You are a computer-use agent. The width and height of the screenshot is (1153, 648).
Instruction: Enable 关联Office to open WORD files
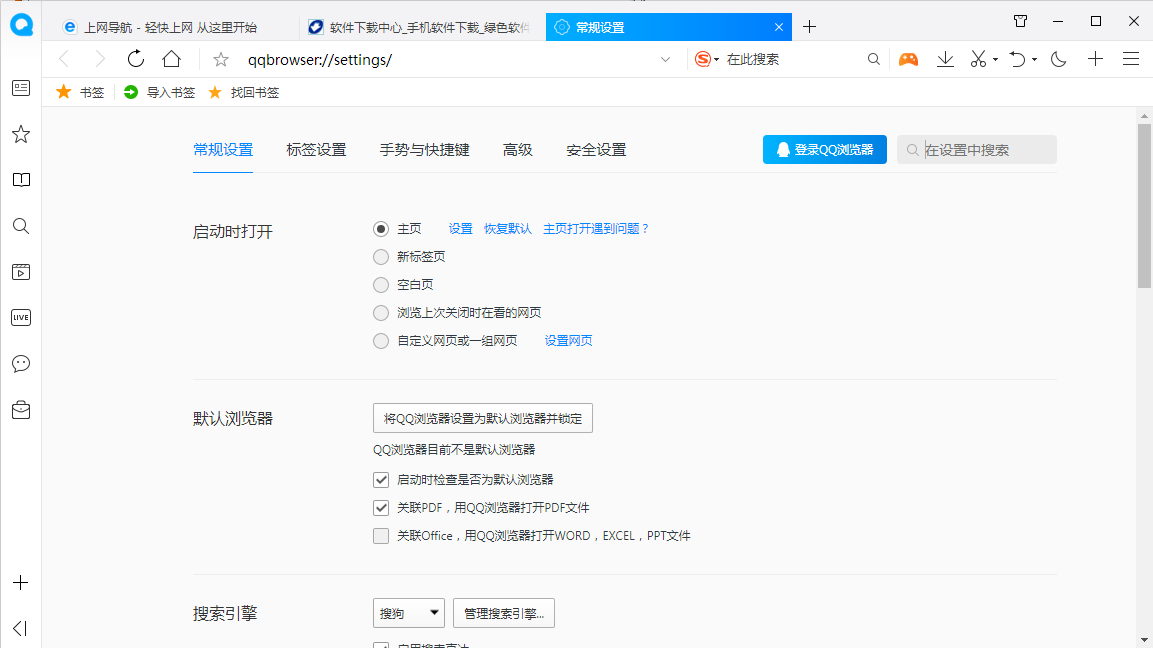point(381,535)
